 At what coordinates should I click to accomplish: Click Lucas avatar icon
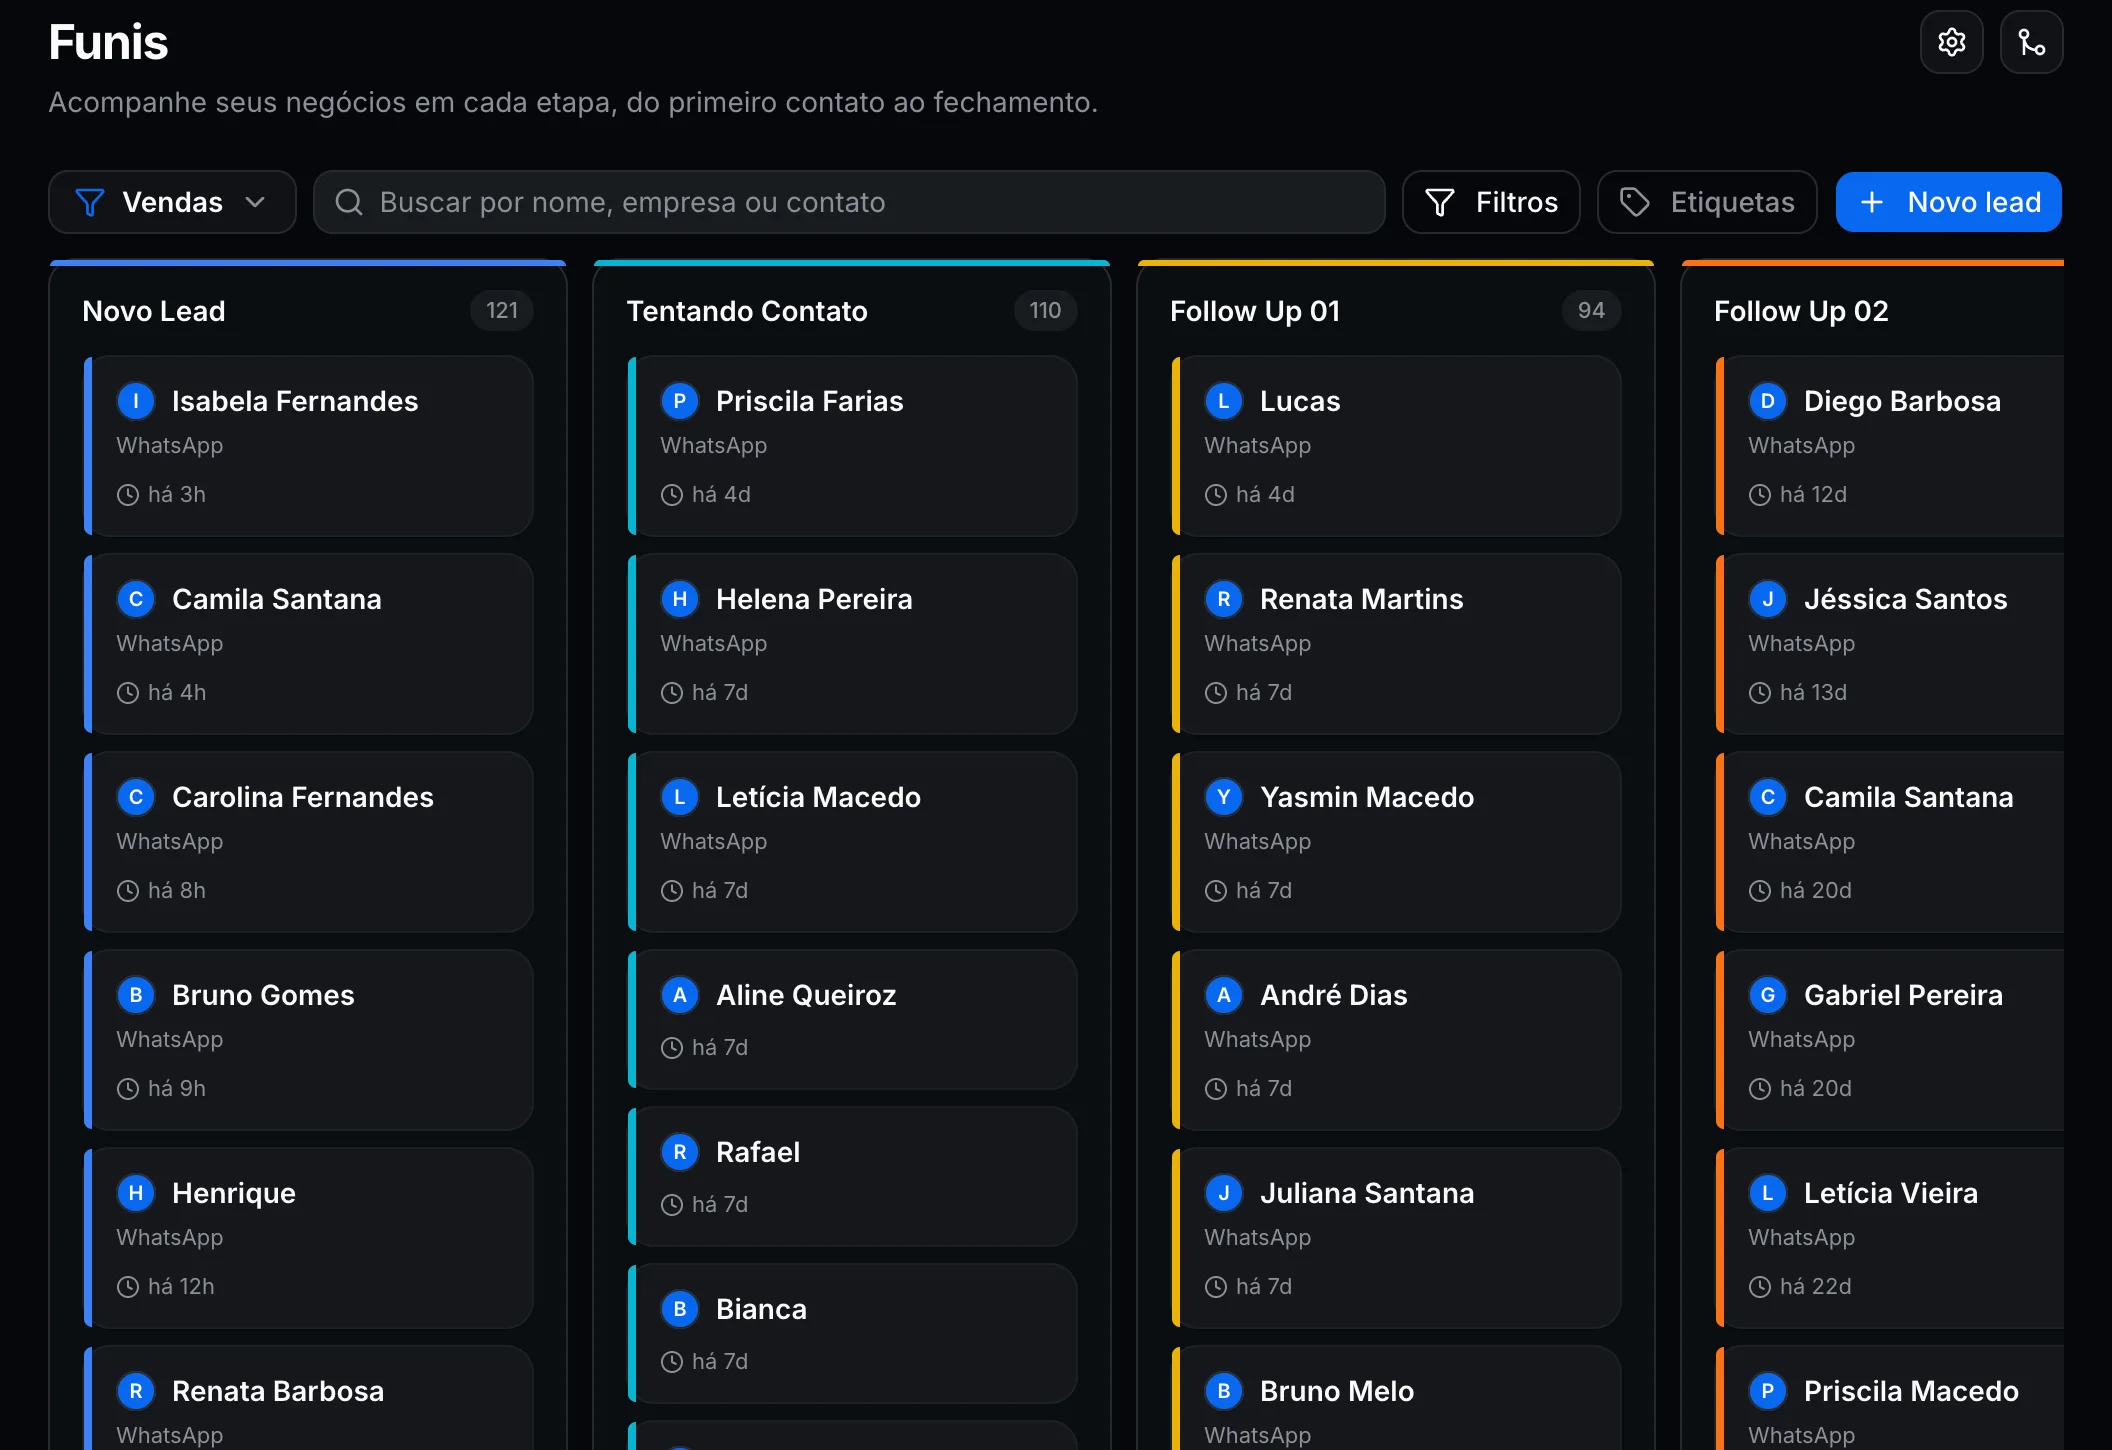(x=1224, y=401)
